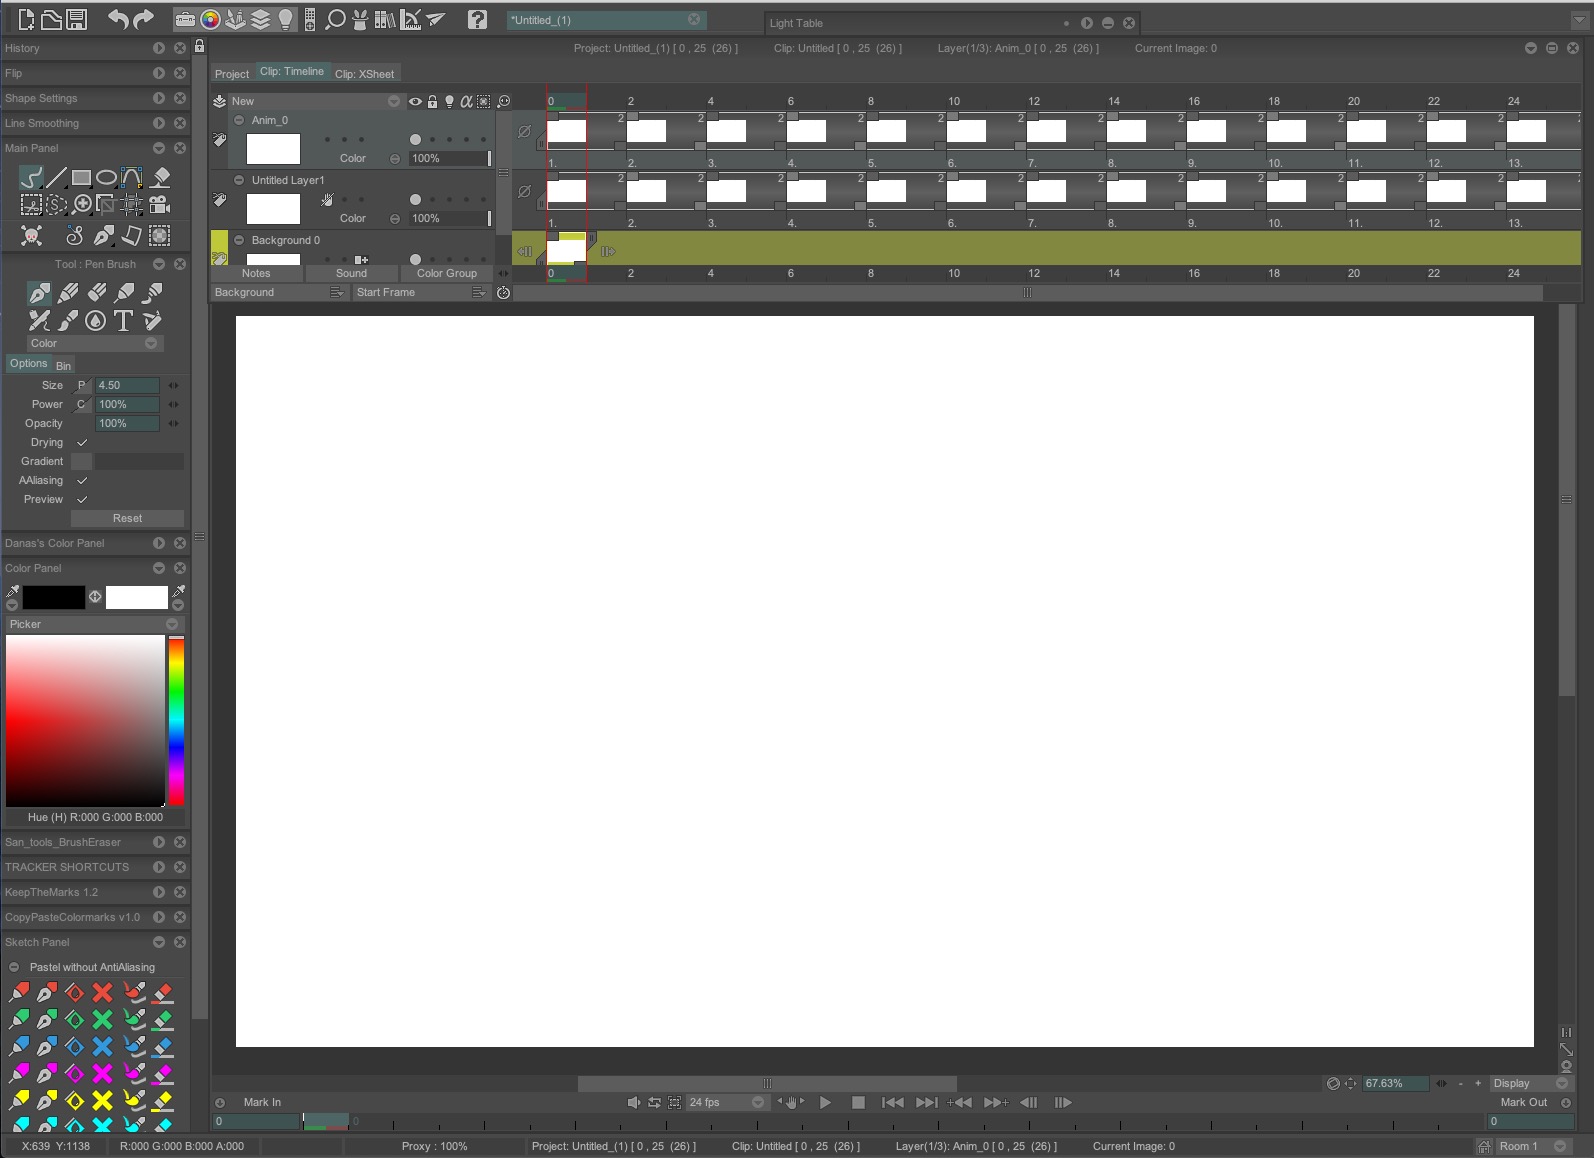This screenshot has height=1158, width=1594.
Task: Open the Bin tab of the tool panel
Action: [x=63, y=366]
